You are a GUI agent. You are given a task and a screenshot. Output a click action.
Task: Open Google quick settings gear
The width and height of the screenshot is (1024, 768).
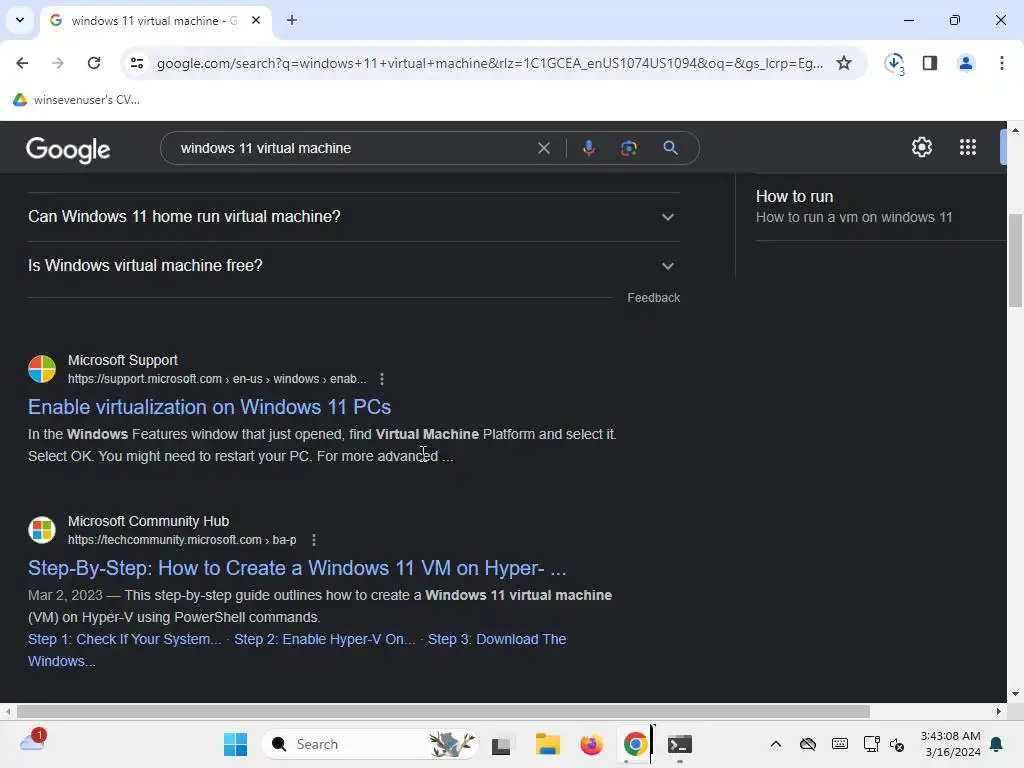click(x=921, y=147)
